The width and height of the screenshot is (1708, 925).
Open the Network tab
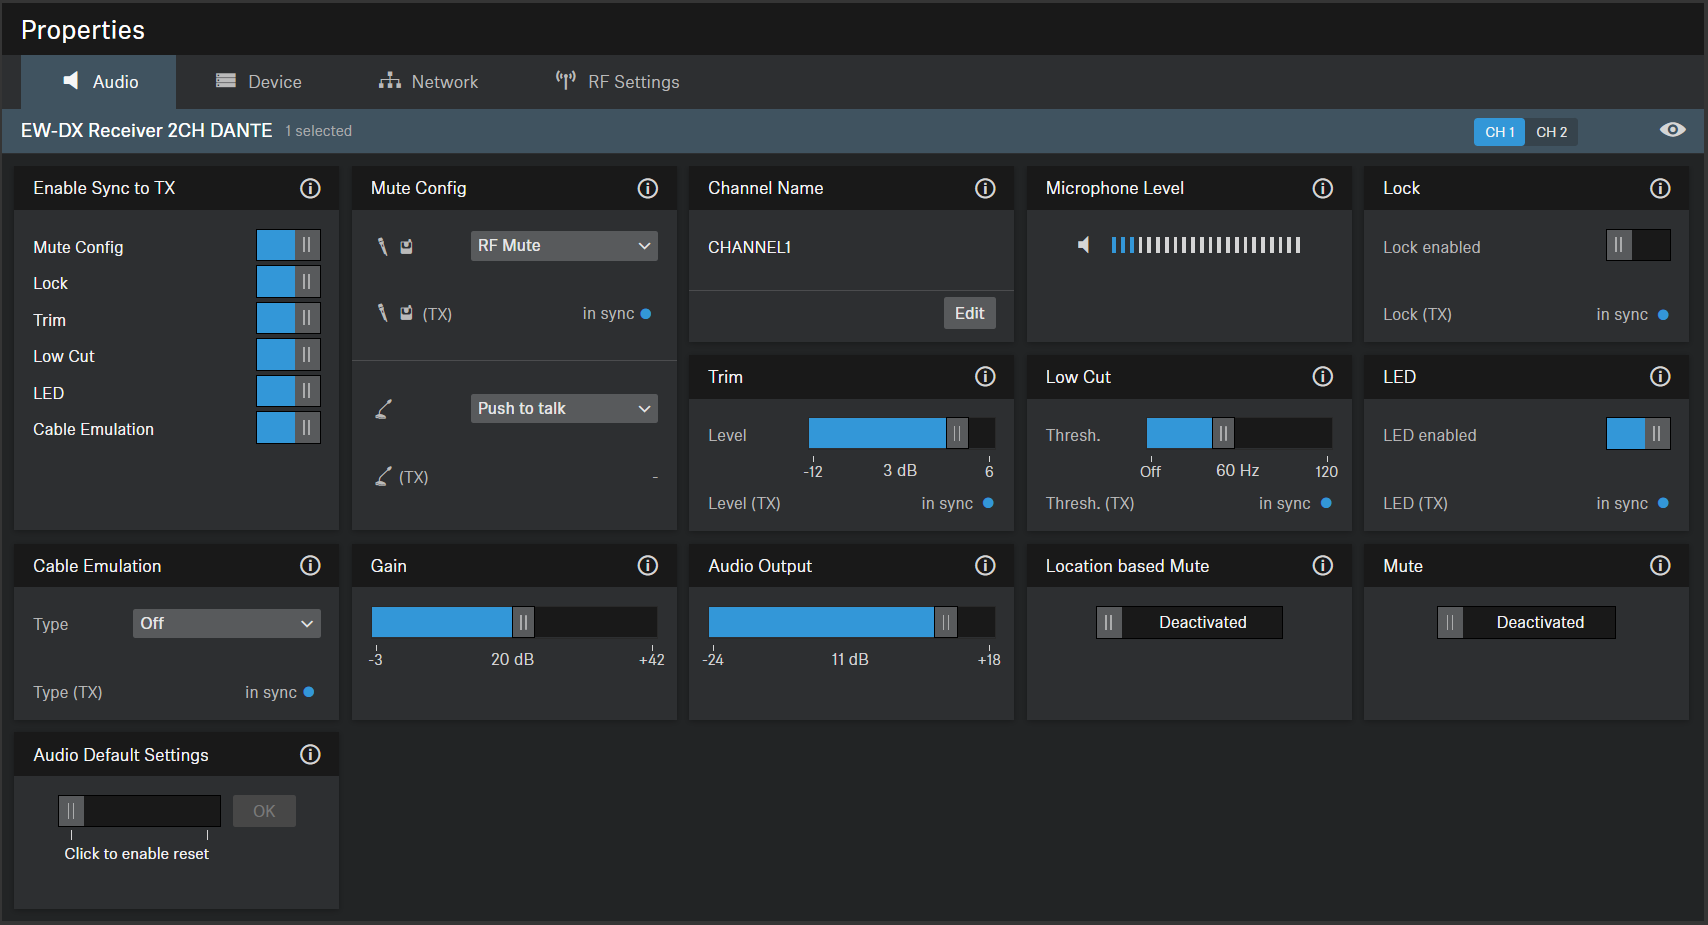pyautogui.click(x=428, y=82)
